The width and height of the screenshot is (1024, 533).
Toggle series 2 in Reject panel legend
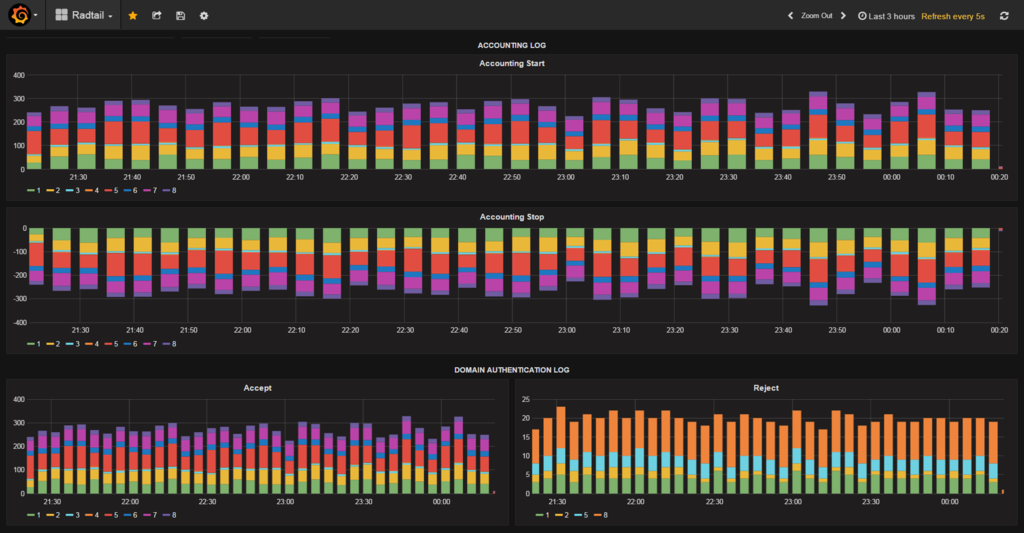pos(562,515)
